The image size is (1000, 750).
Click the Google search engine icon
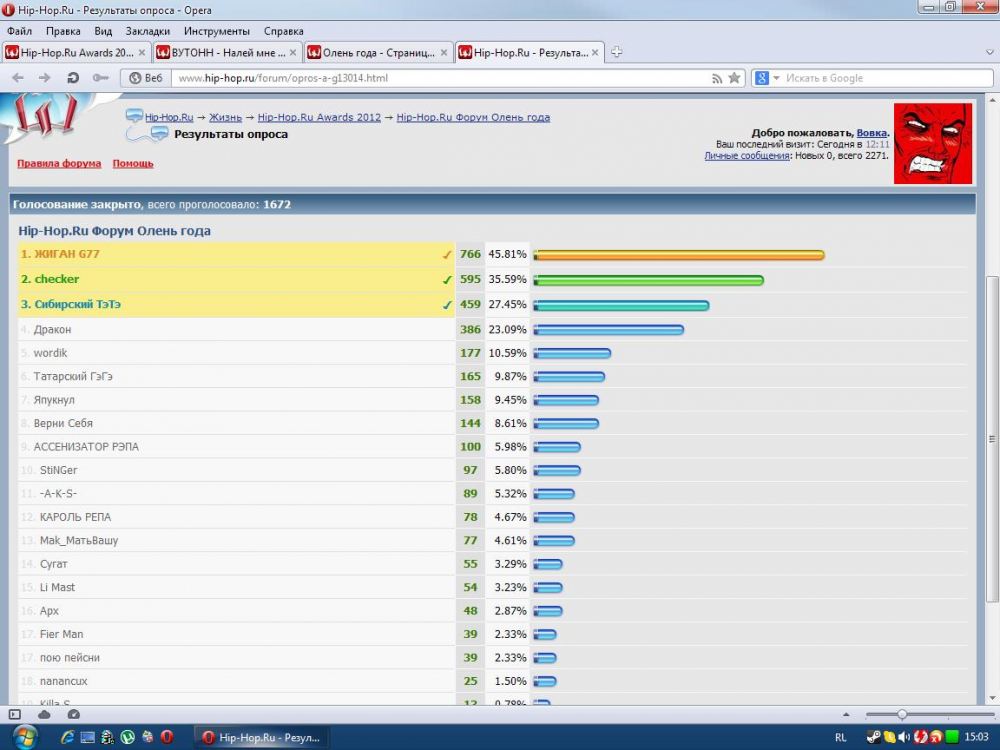point(761,78)
